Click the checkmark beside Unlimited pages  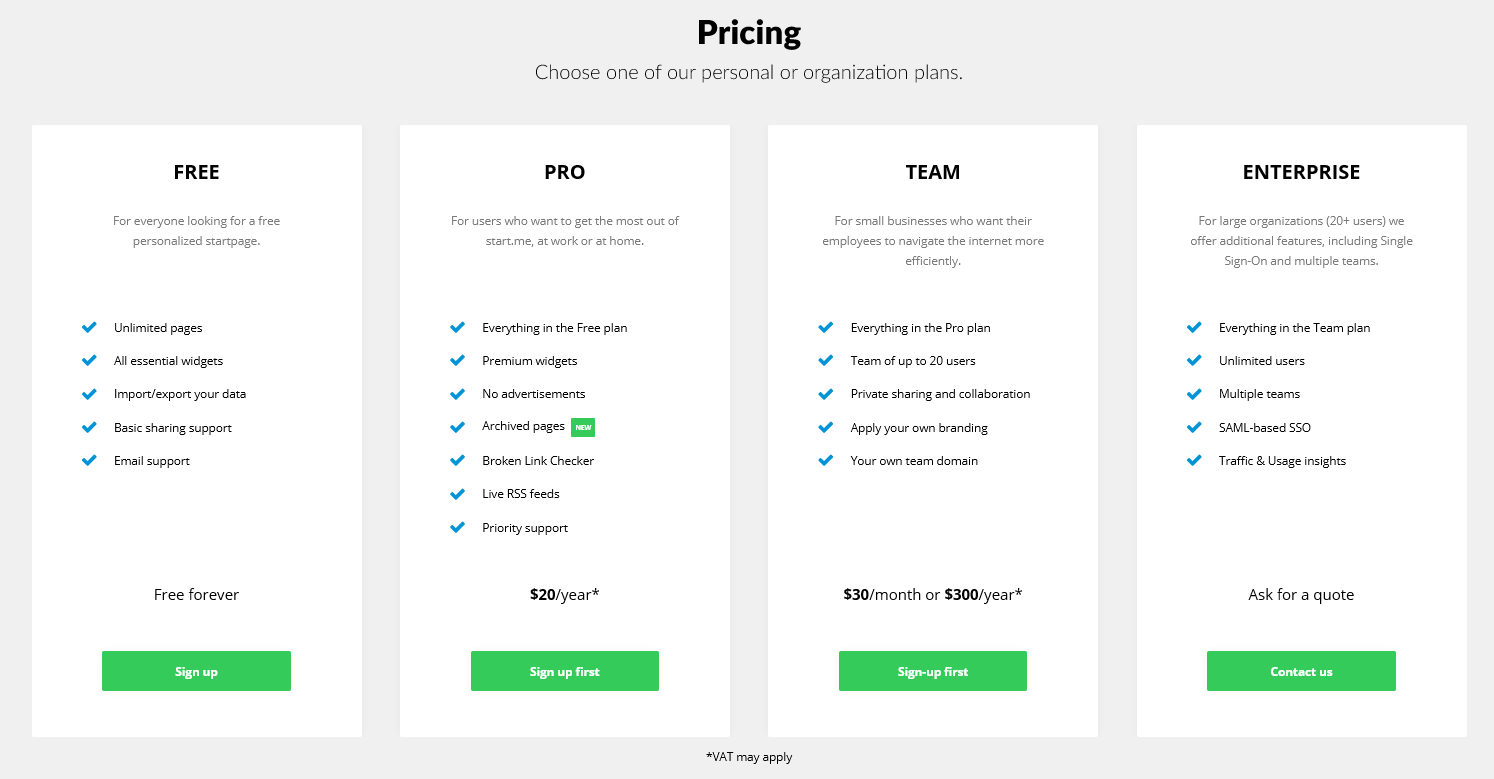[x=88, y=327]
